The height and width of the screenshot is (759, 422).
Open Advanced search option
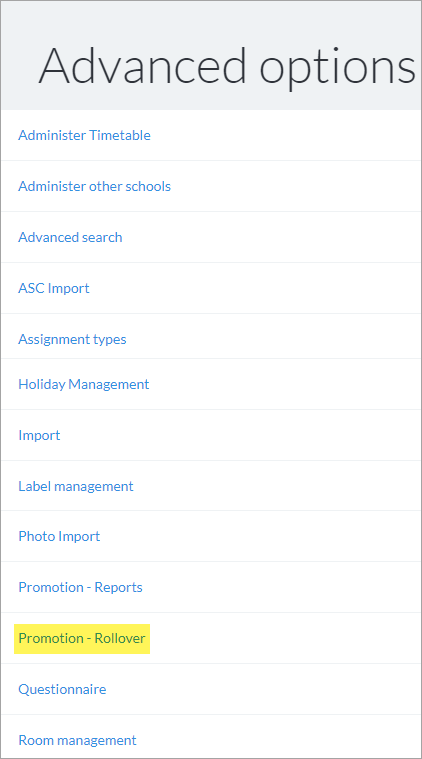70,237
